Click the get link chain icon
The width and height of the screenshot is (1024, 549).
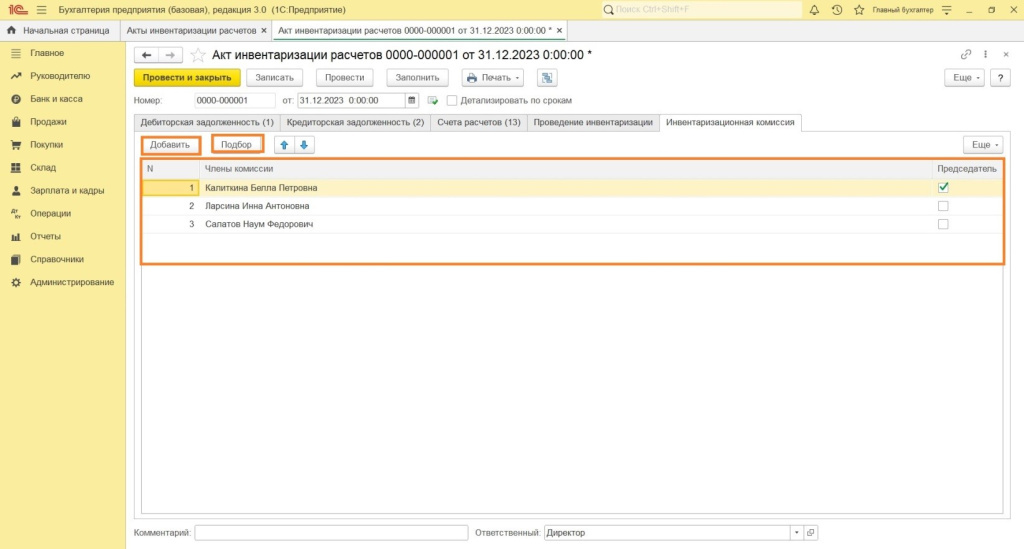[965, 55]
